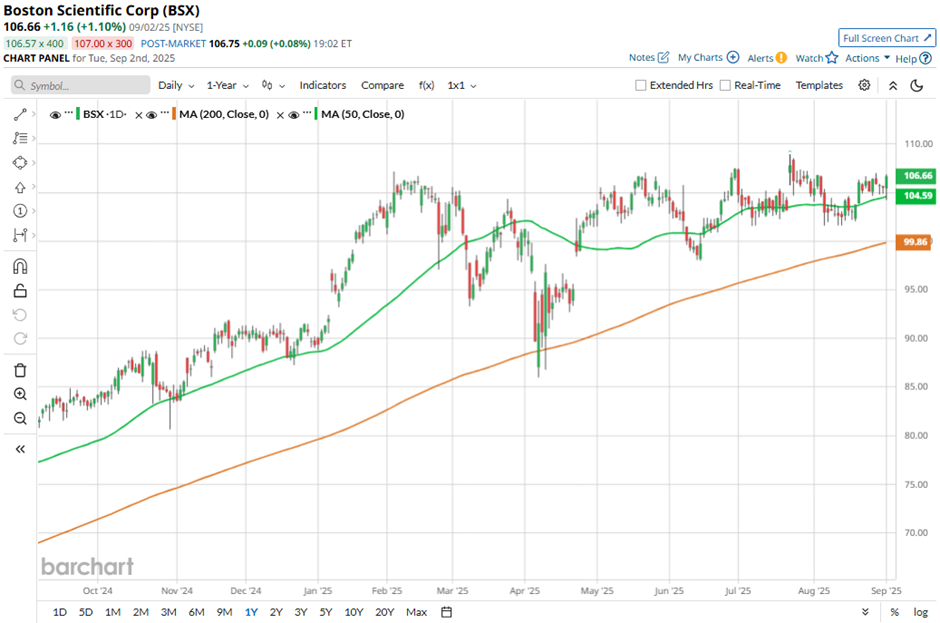Expand trend line tool options arrow
The width and height of the screenshot is (940, 623).
(34, 114)
